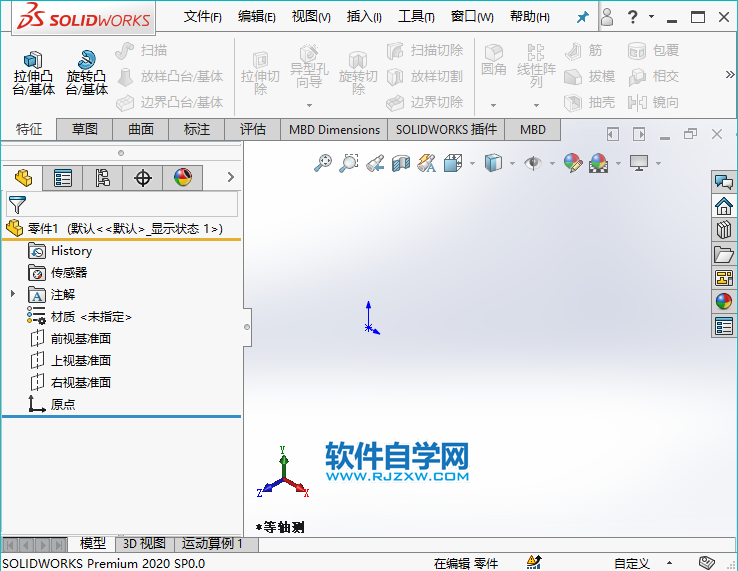738x571 pixels.
Task: Open the 线性阵列 dropdown arrow
Action: (x=536, y=105)
